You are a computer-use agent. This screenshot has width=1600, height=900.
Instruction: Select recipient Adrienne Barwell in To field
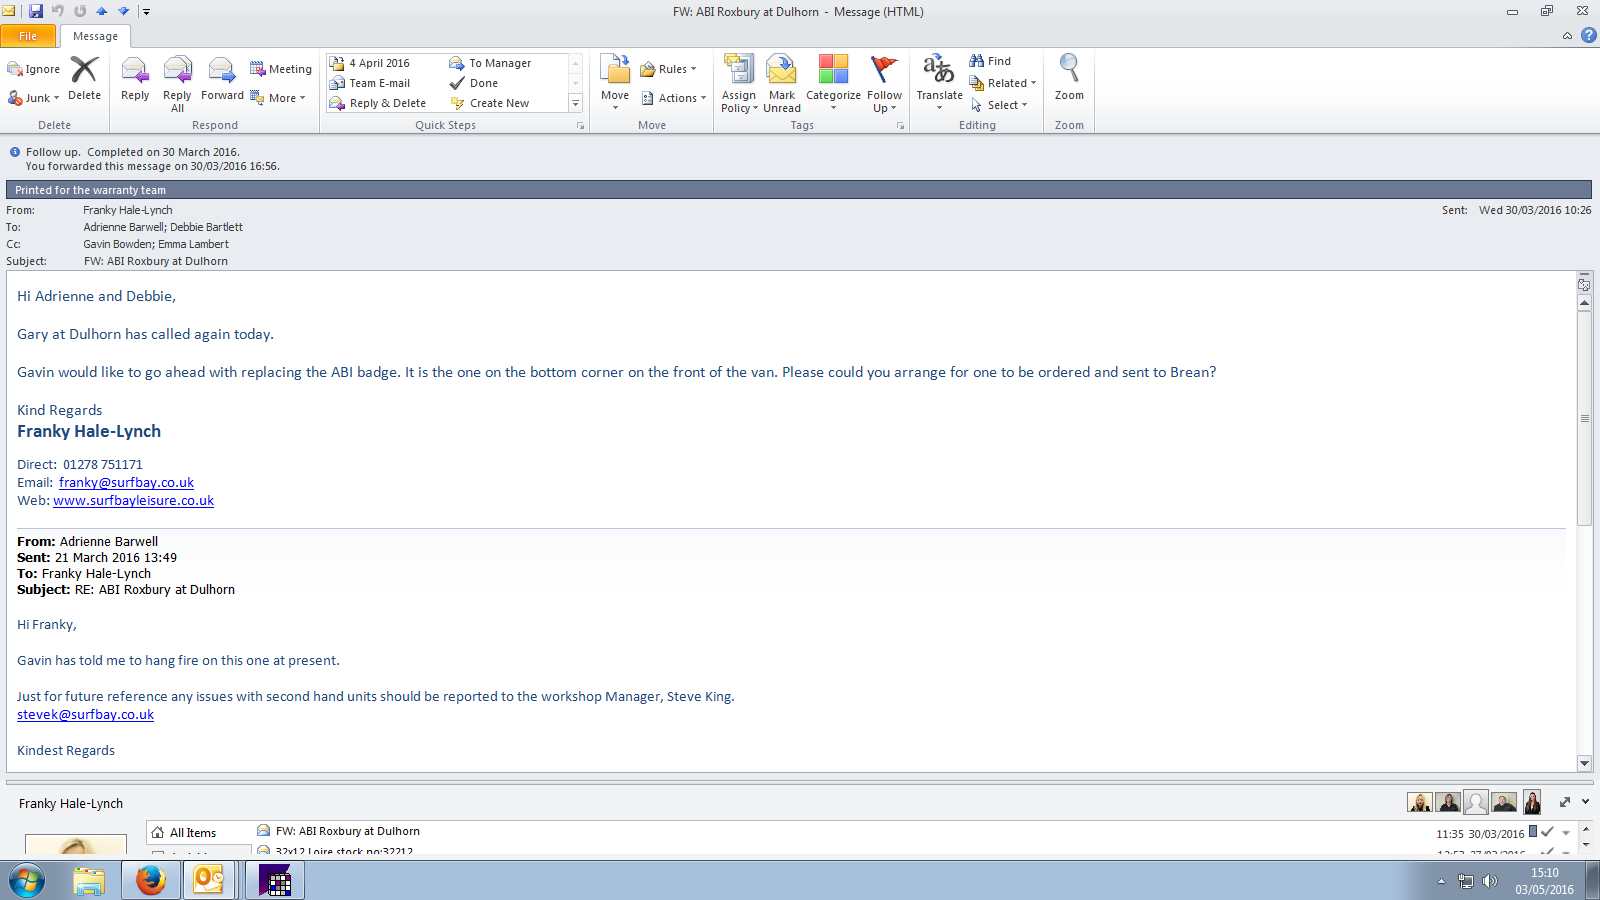pos(124,227)
